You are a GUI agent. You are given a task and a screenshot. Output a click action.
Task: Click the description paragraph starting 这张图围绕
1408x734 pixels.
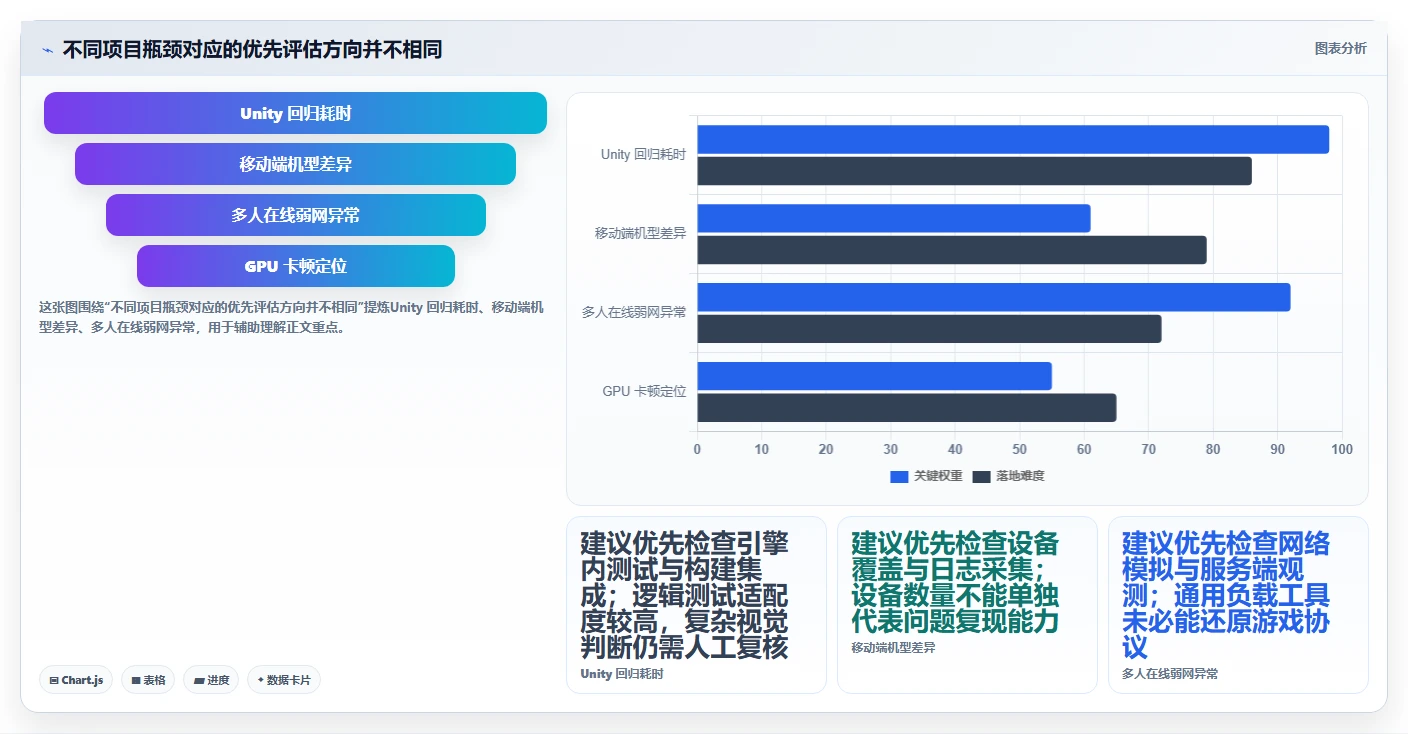point(291,317)
